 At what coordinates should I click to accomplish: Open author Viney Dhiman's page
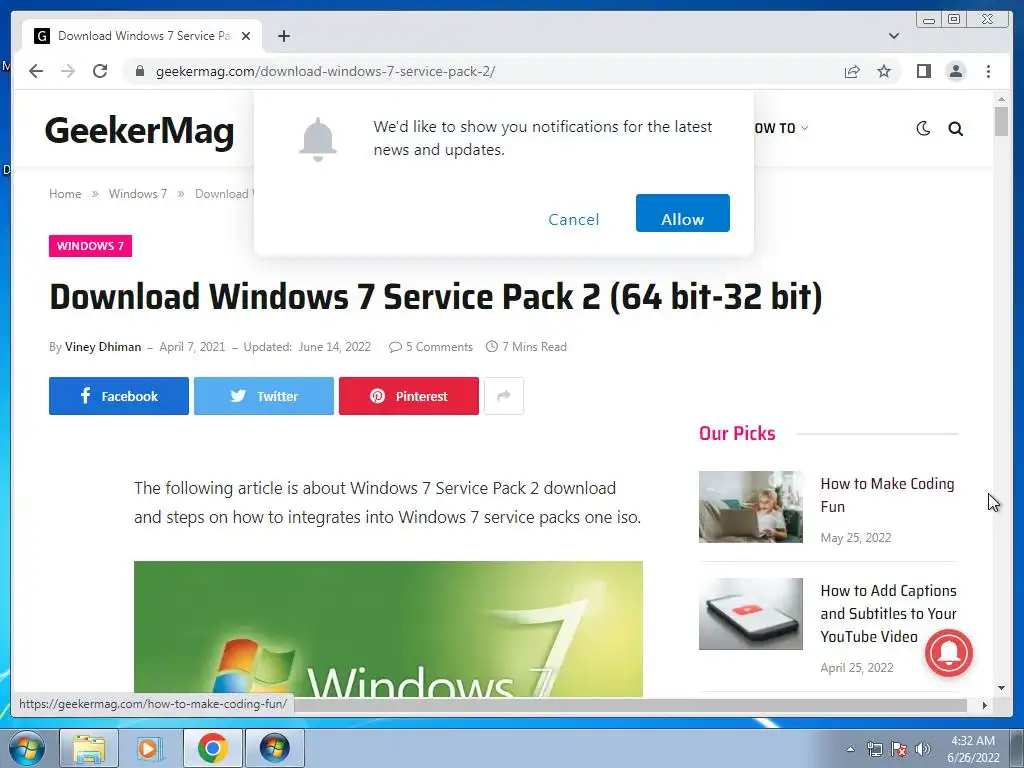103,347
